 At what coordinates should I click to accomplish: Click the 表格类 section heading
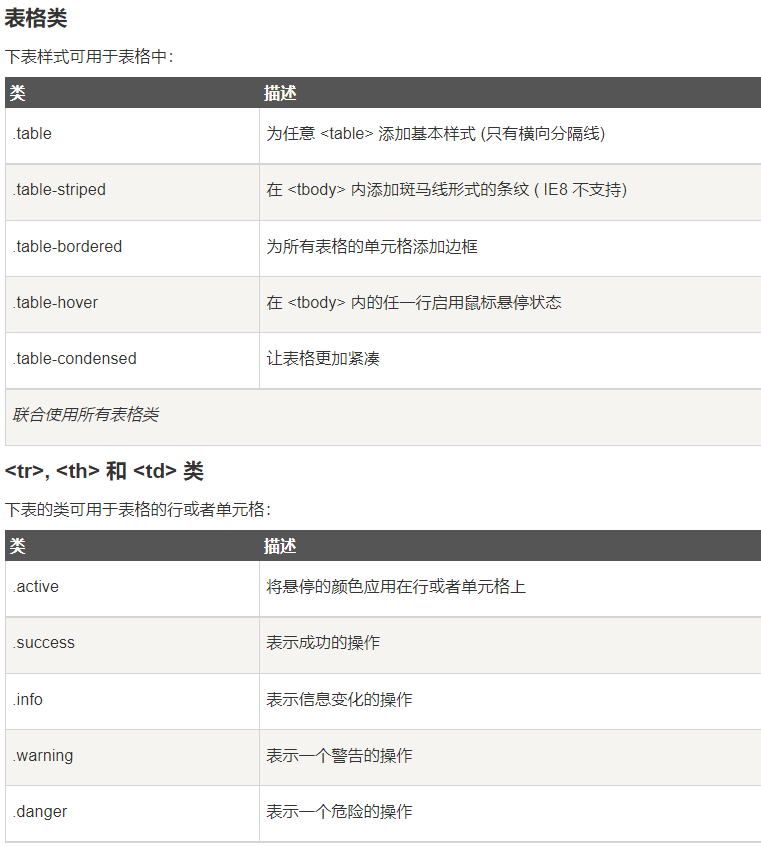[x=37, y=18]
